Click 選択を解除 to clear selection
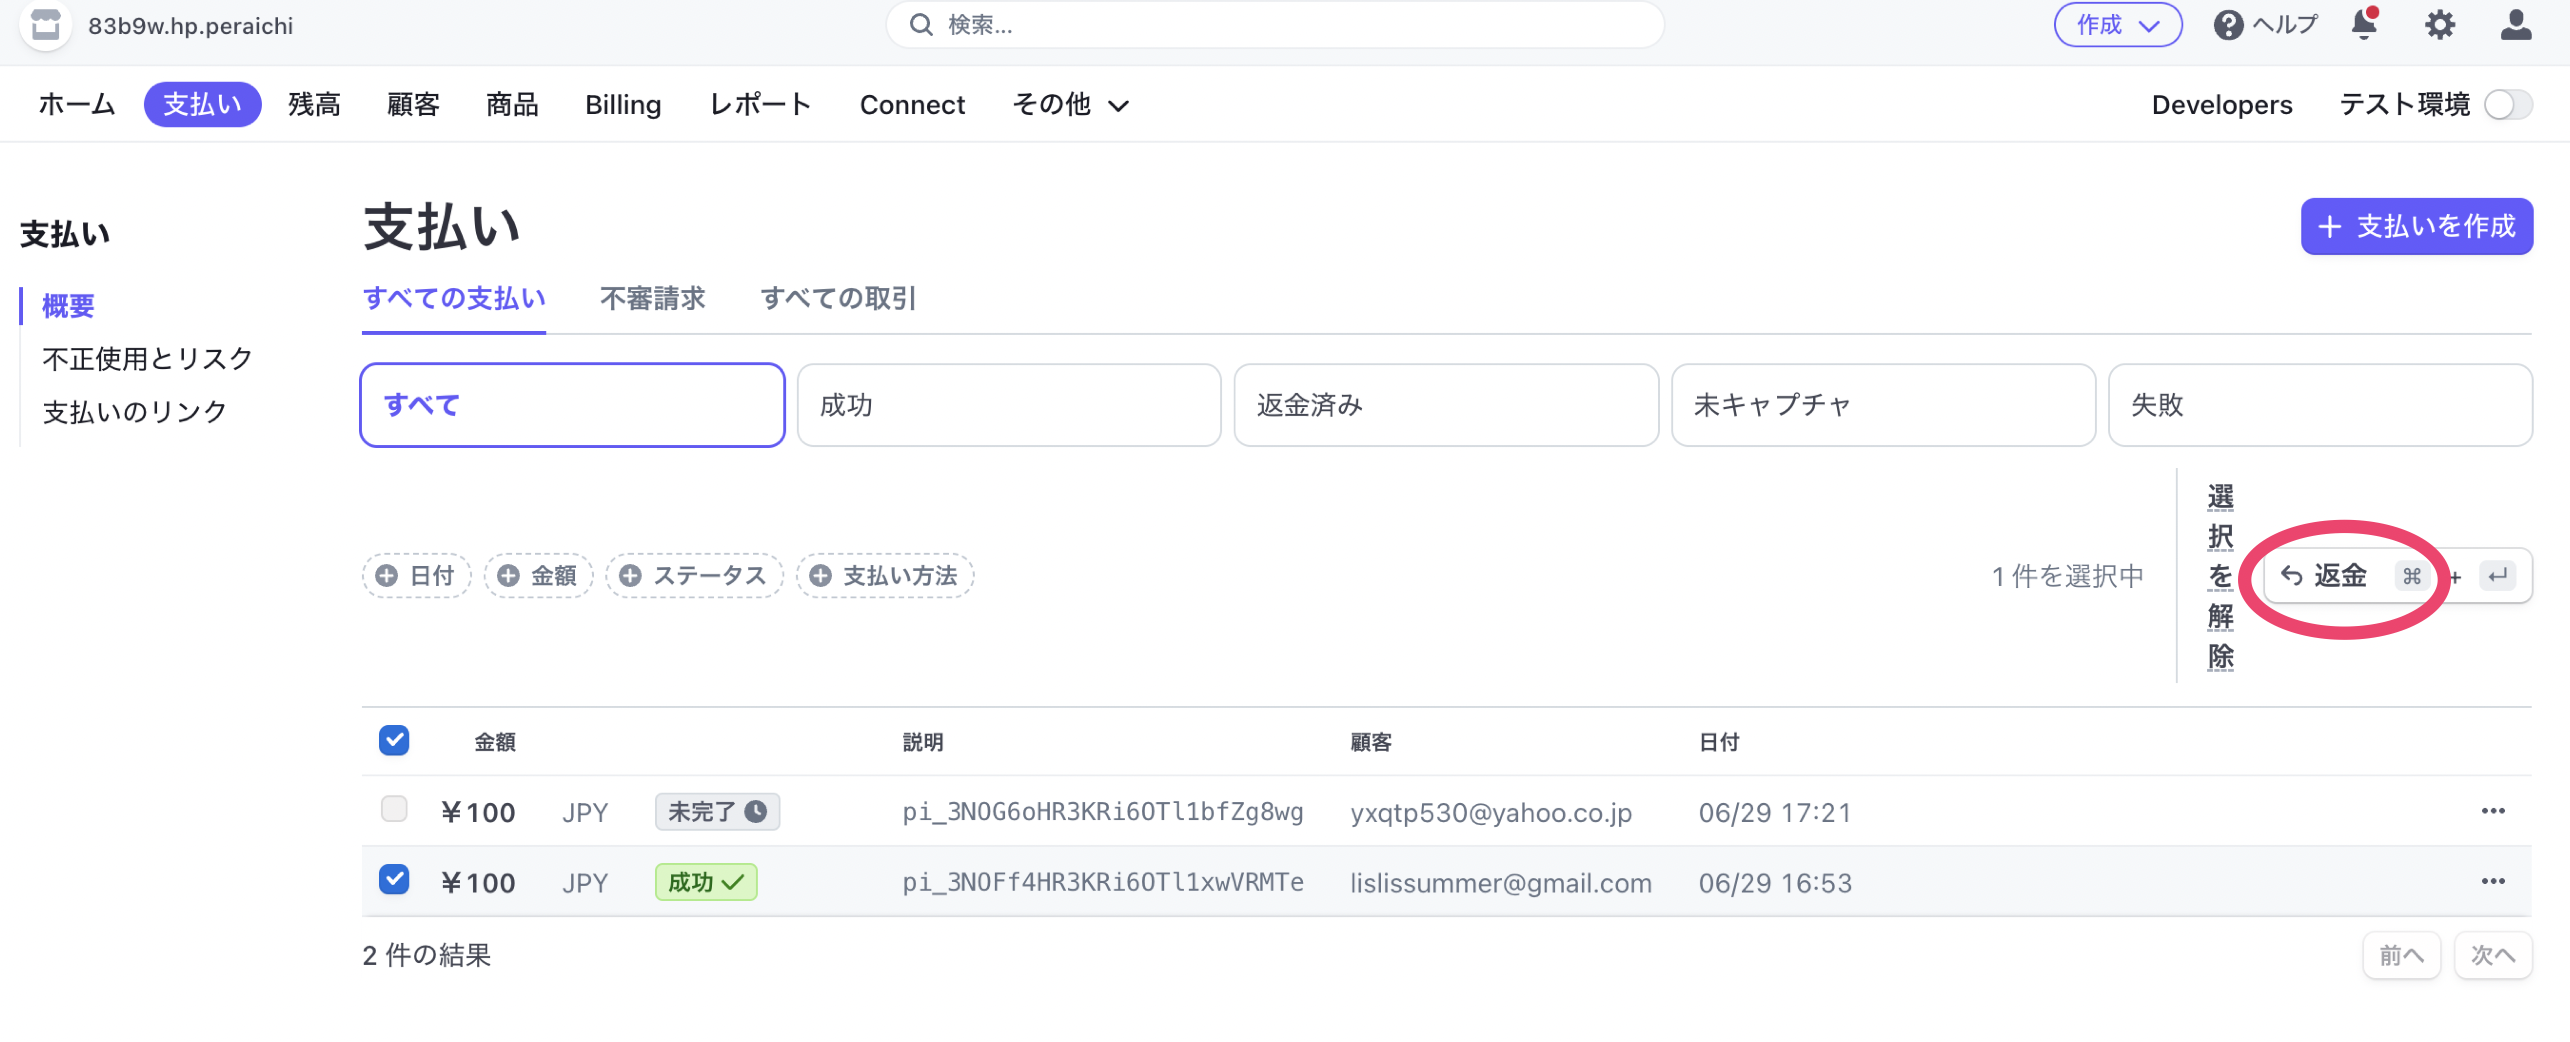The width and height of the screenshot is (2570, 1042). tap(2220, 576)
